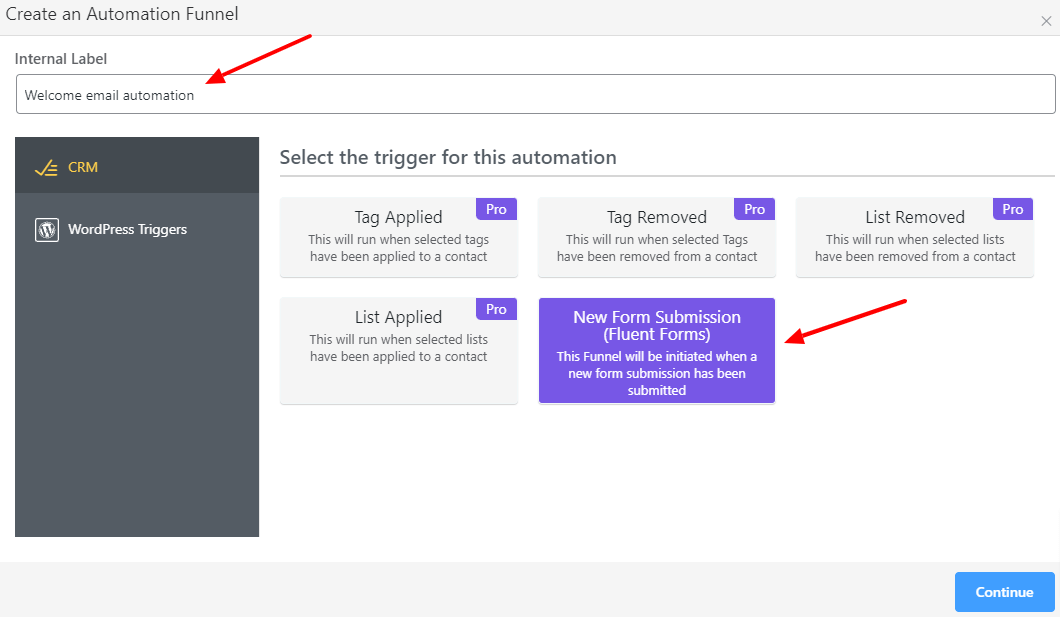Click the CRM checklist icon in sidebar
Image resolution: width=1060 pixels, height=617 pixels.
tap(46, 168)
